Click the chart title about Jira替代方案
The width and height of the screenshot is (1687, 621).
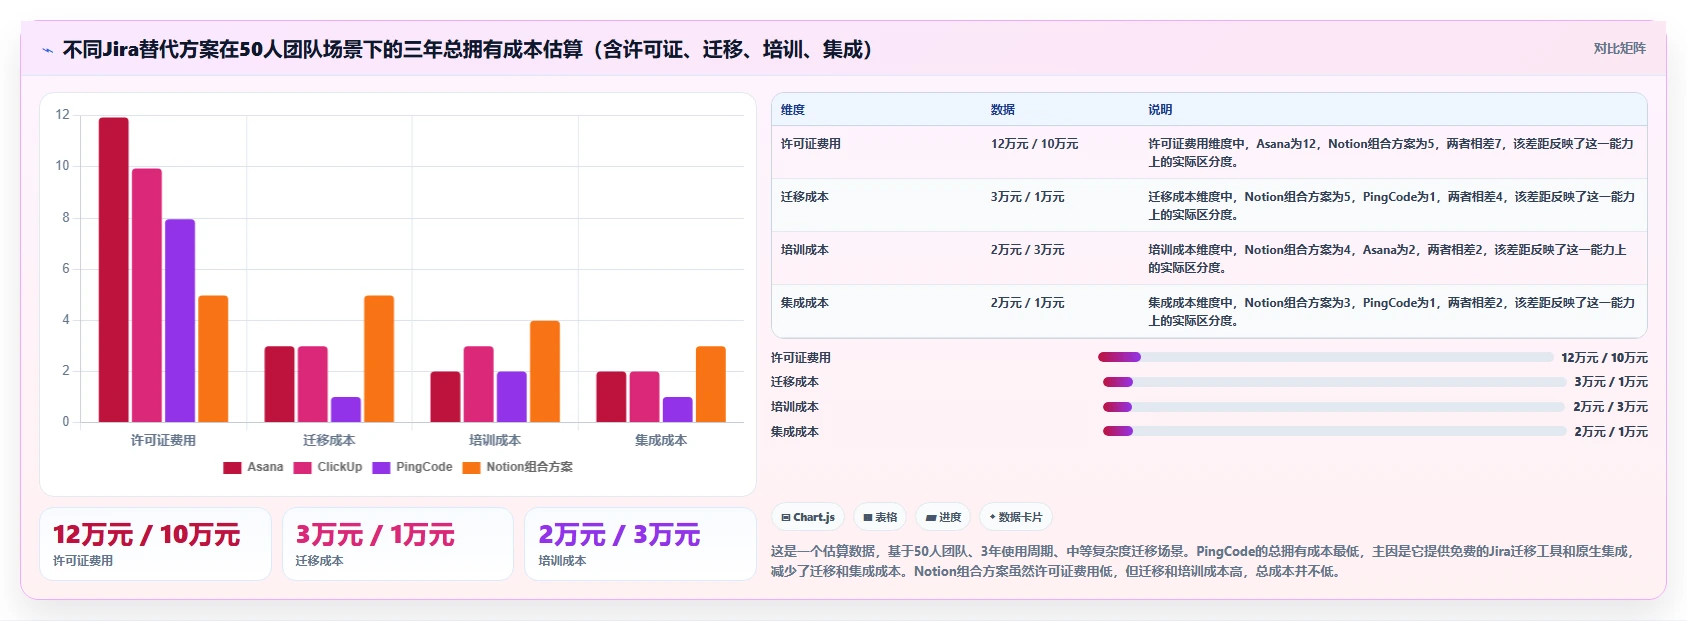tap(468, 49)
